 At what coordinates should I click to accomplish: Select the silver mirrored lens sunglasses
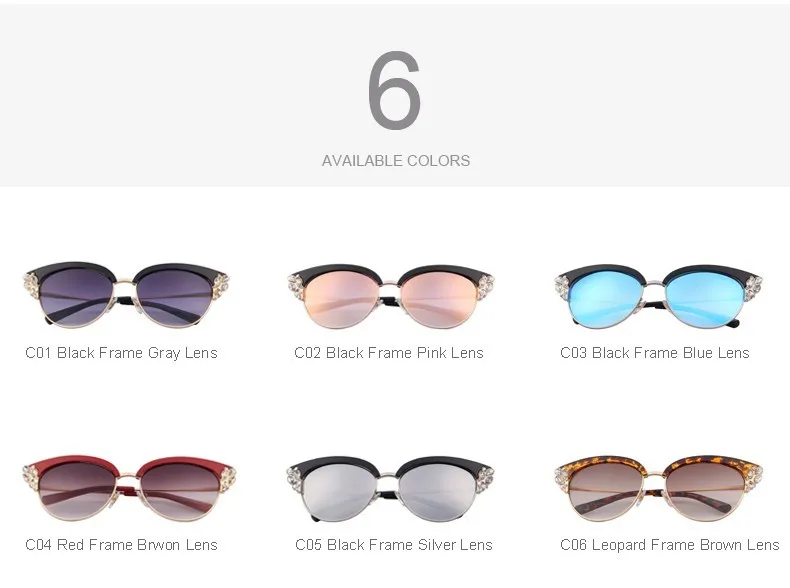click(391, 490)
